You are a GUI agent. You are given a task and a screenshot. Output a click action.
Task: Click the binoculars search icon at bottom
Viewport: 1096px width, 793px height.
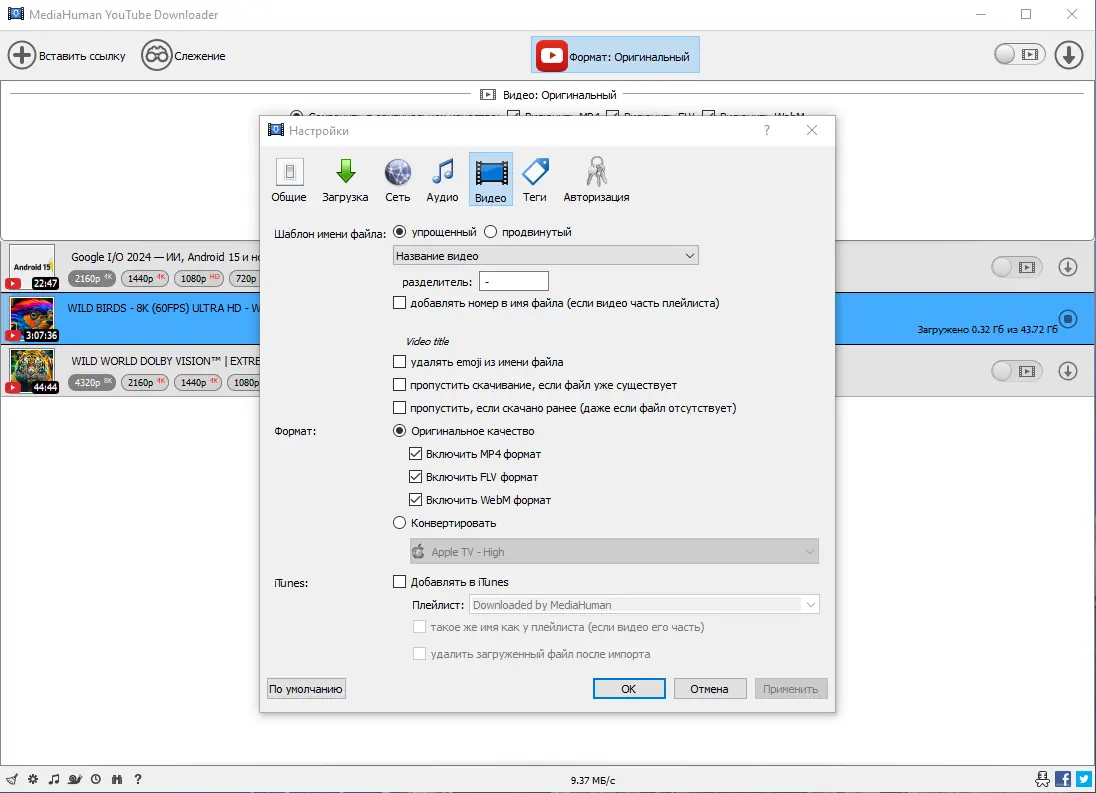tap(116, 778)
